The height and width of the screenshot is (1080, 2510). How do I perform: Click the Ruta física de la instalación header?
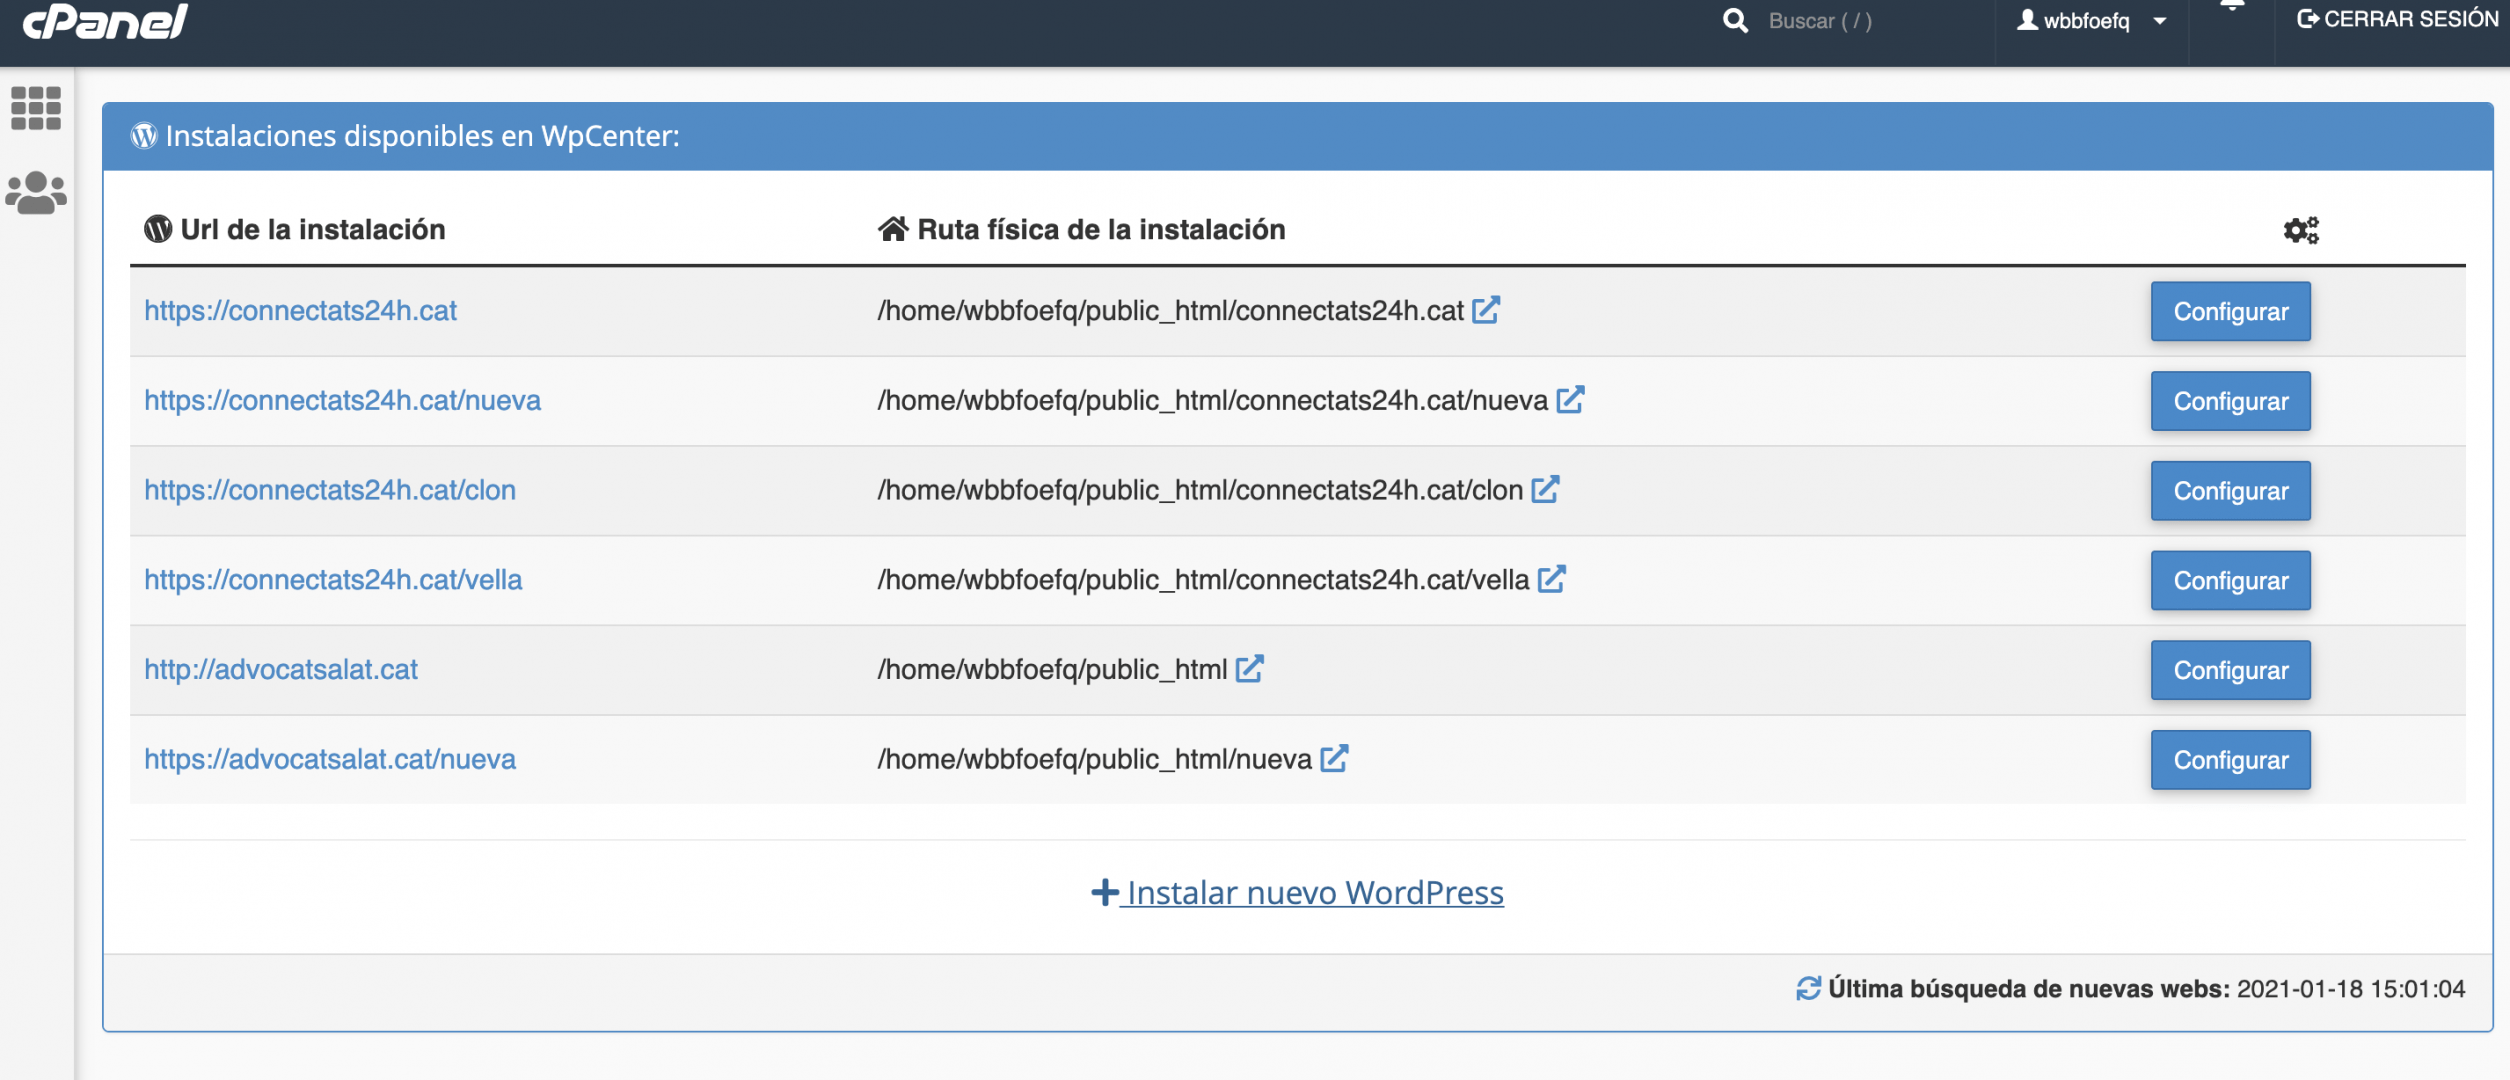pyautogui.click(x=1101, y=229)
